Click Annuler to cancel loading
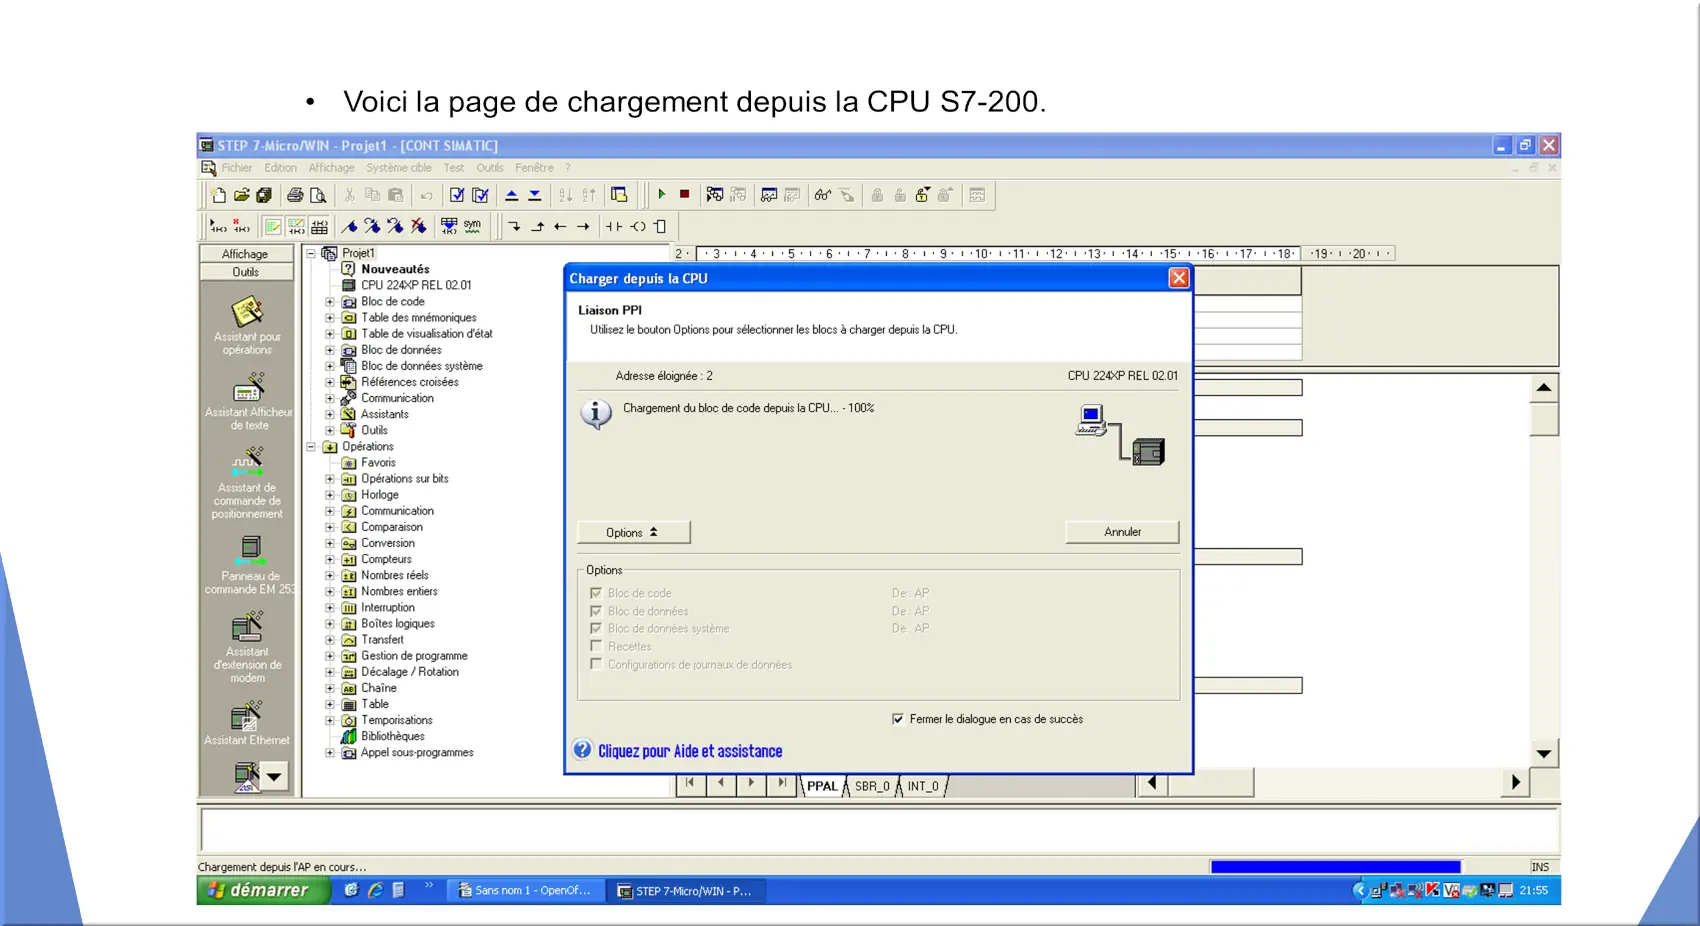The image size is (1700, 926). (1122, 532)
